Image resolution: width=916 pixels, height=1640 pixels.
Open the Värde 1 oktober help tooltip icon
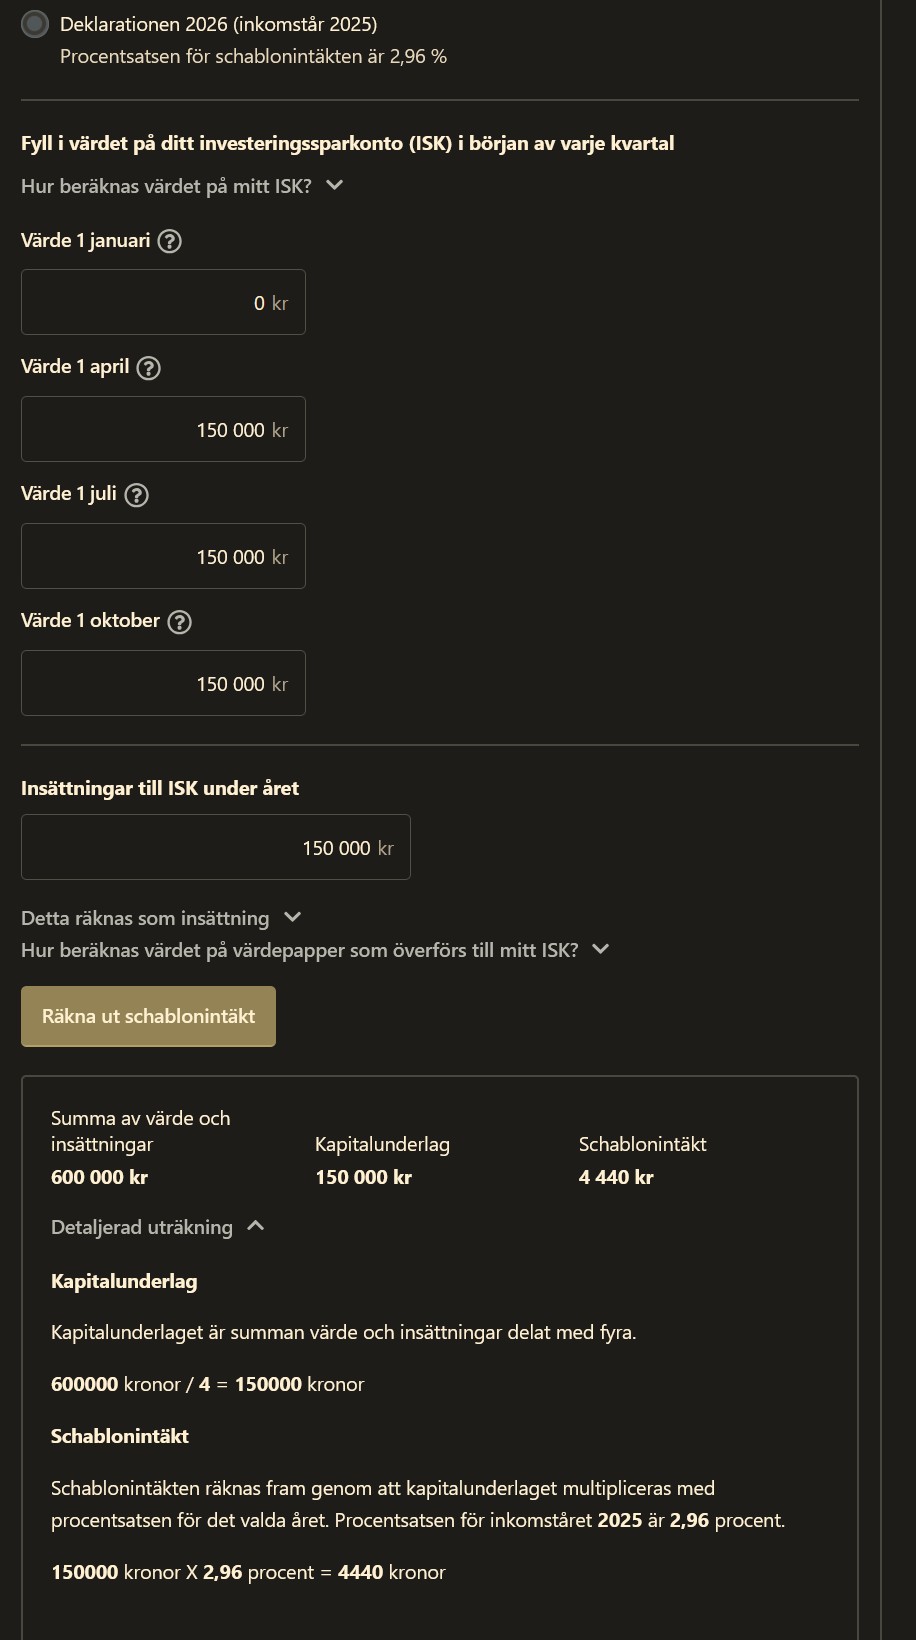tap(179, 622)
